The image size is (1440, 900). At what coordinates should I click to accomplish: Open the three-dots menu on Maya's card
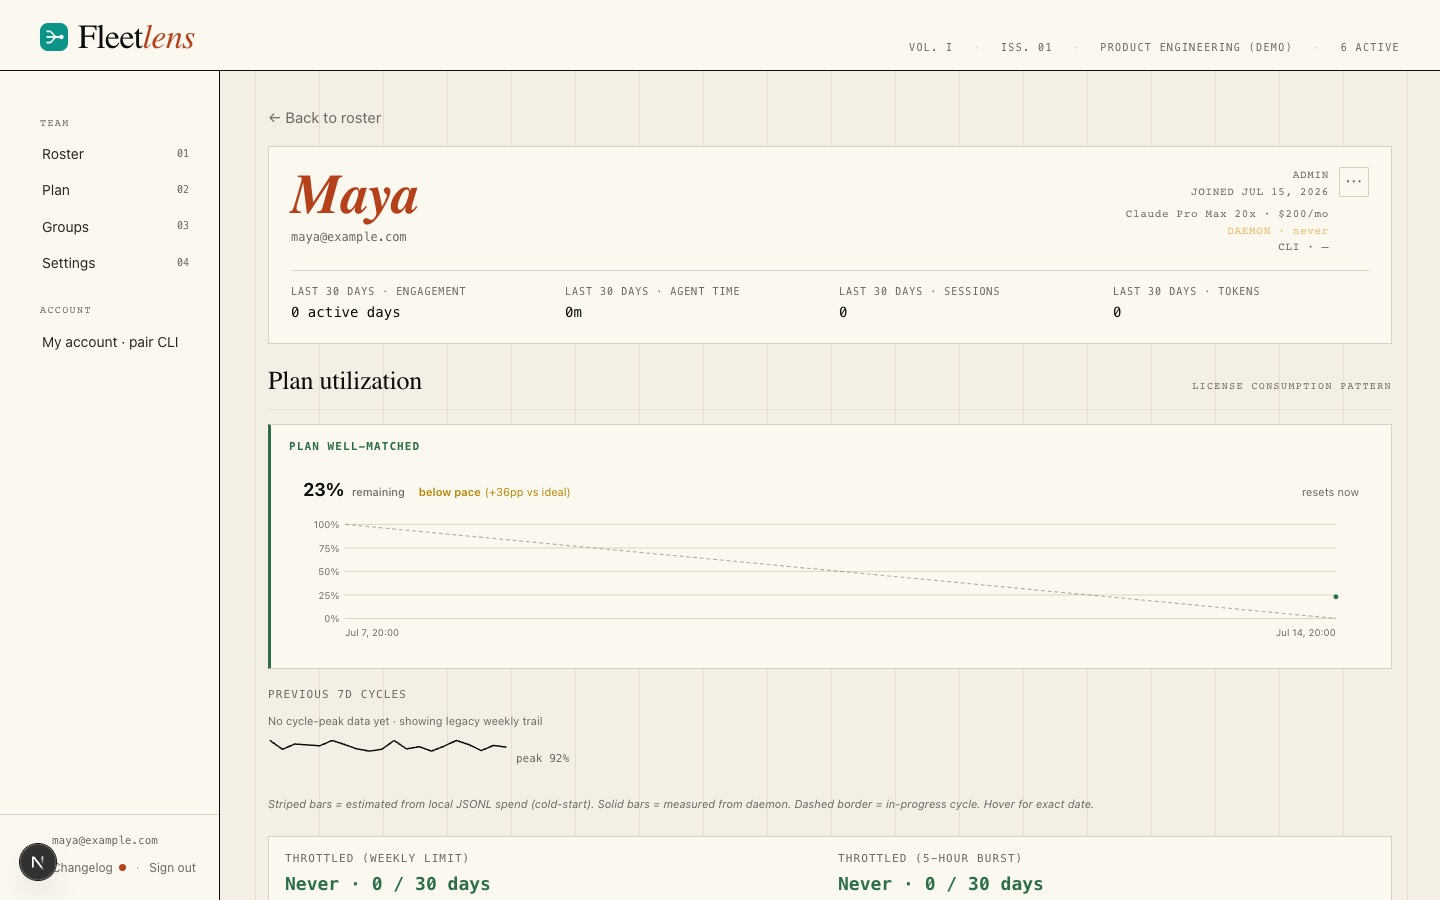[x=1354, y=182]
